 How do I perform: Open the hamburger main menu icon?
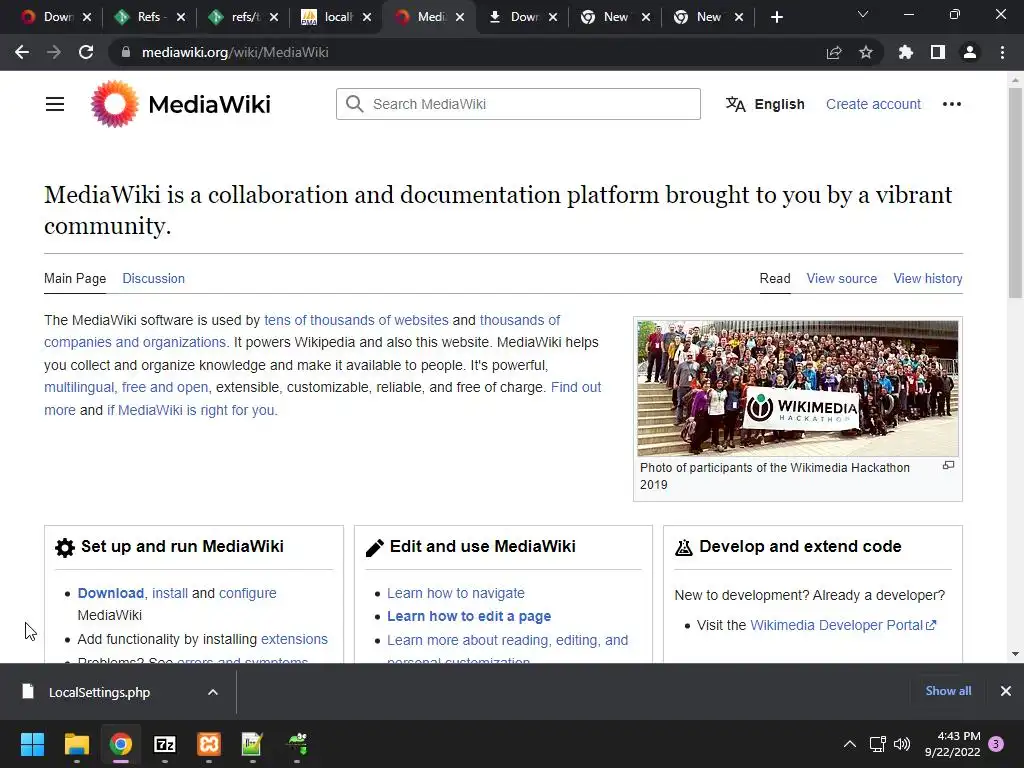[55, 104]
